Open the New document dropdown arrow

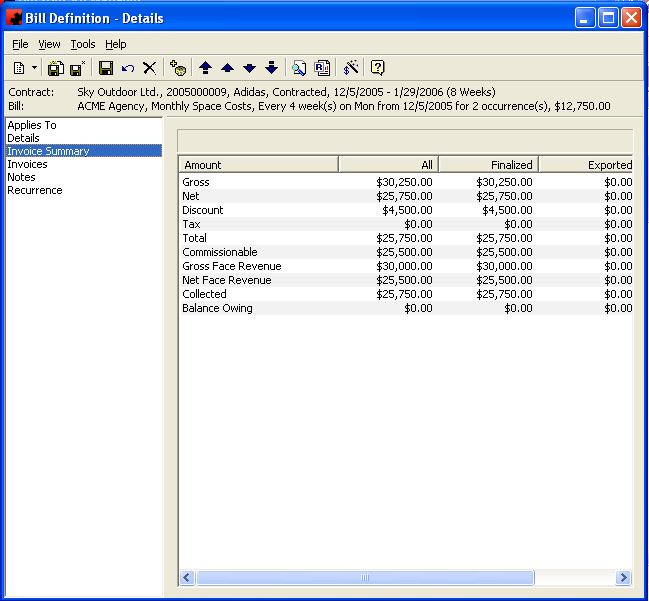tap(34, 68)
